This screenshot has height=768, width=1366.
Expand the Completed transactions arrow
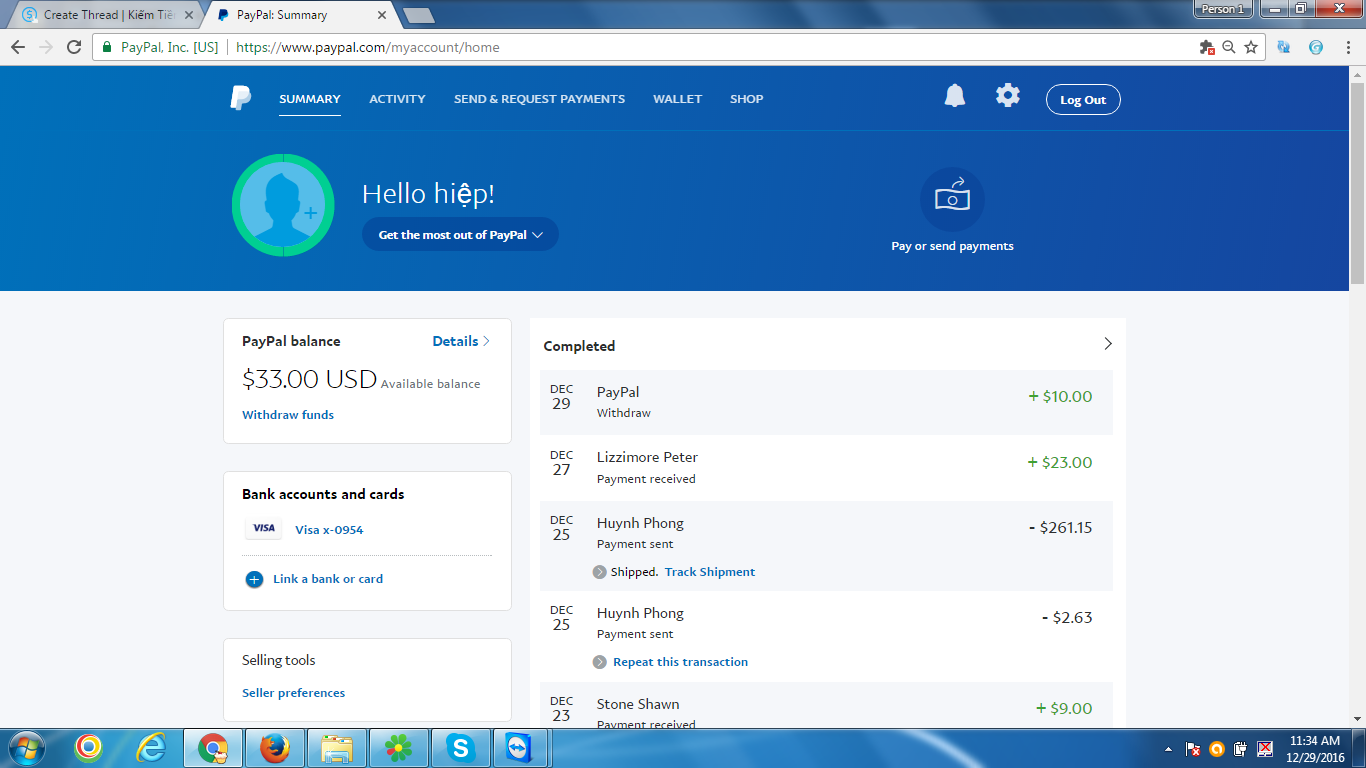1107,344
